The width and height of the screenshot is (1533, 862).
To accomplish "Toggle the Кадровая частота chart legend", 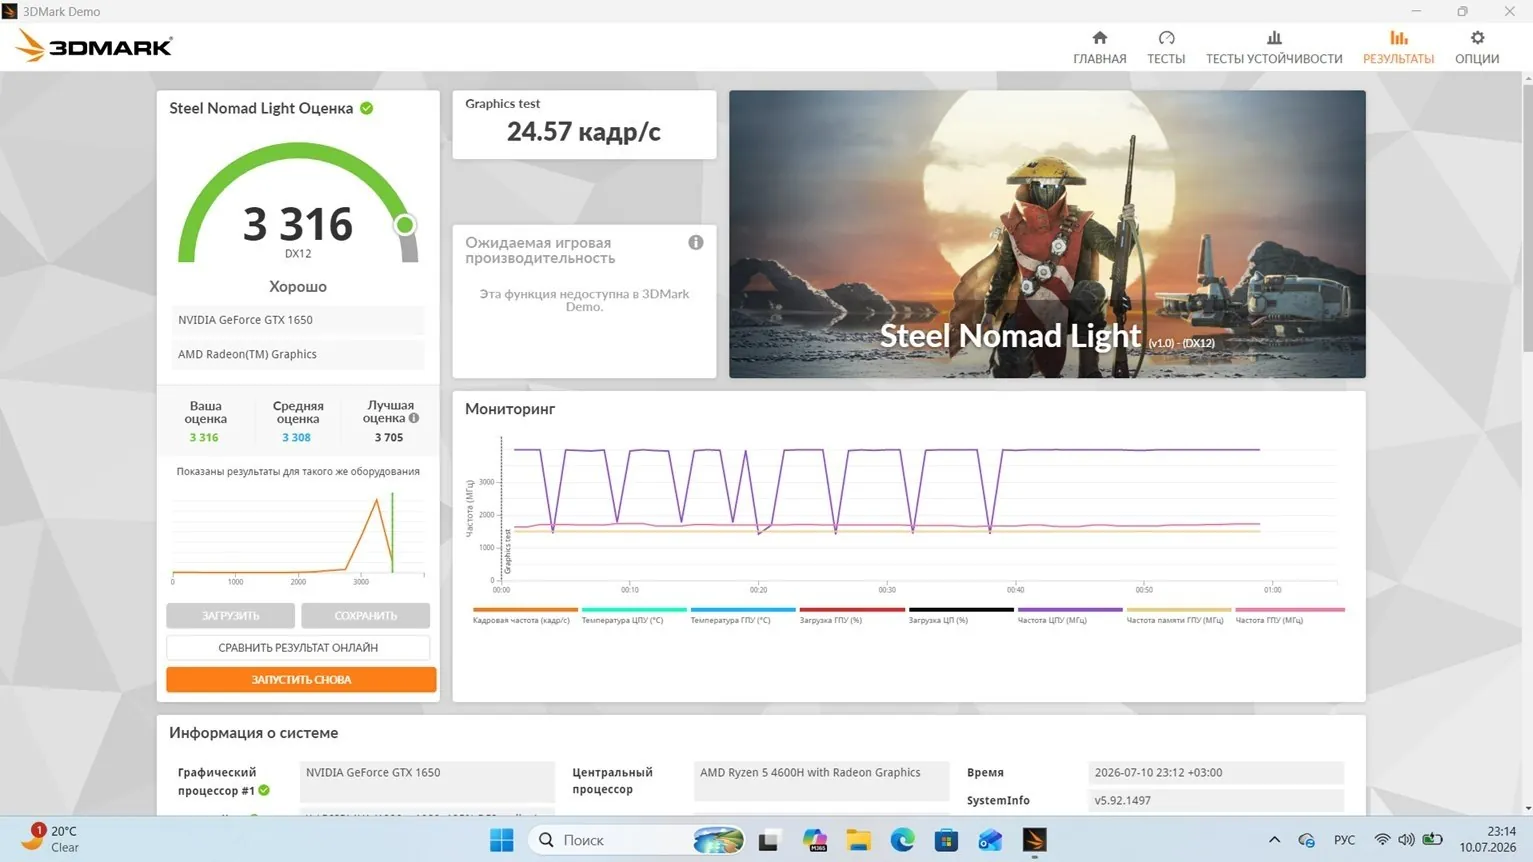I will pos(522,615).
